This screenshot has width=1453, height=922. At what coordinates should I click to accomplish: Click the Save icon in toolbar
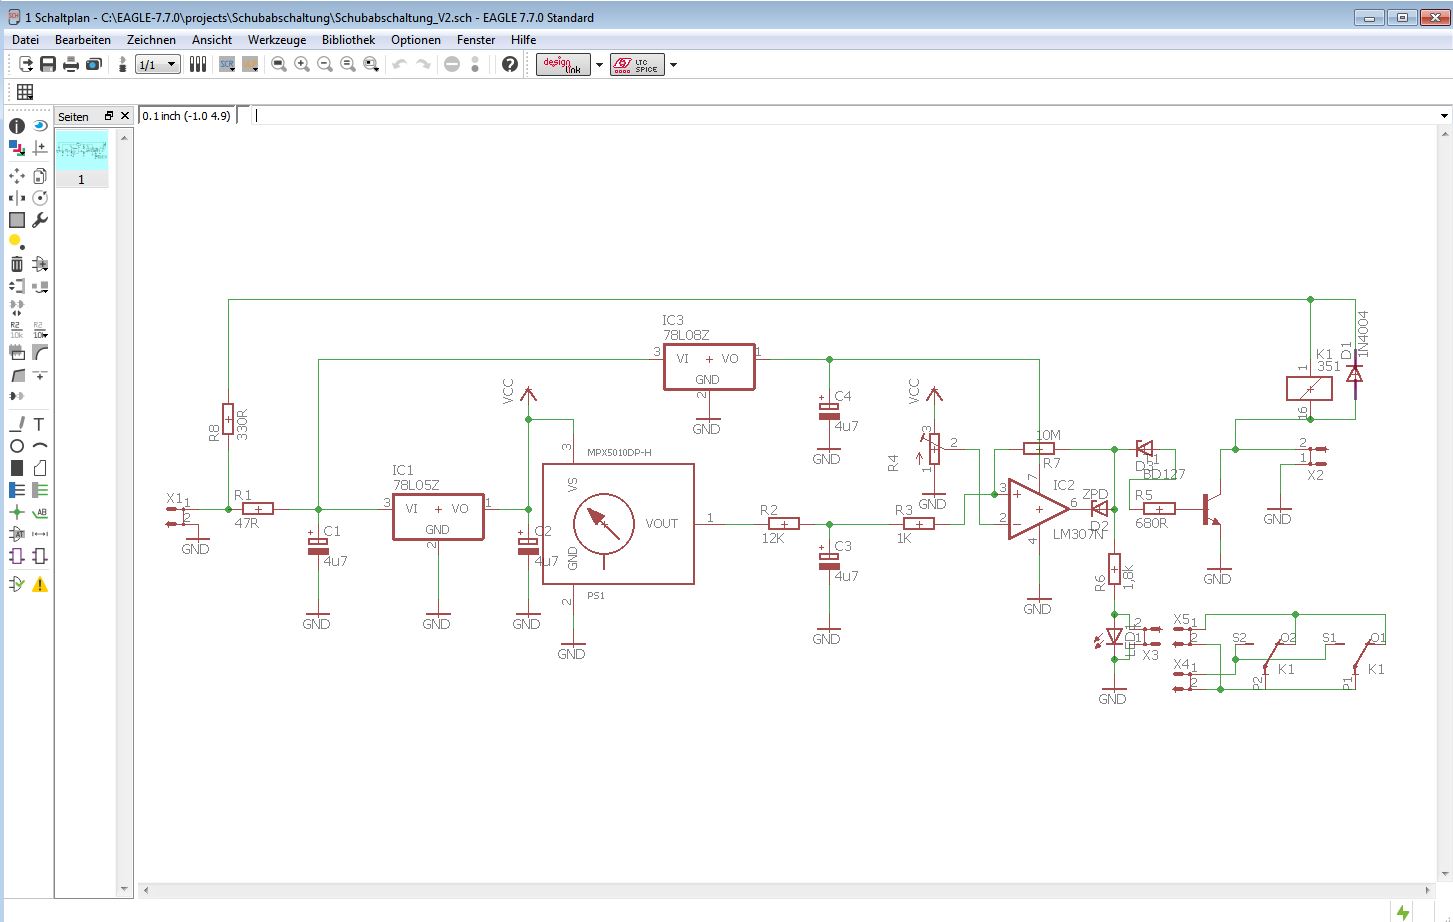pos(48,64)
